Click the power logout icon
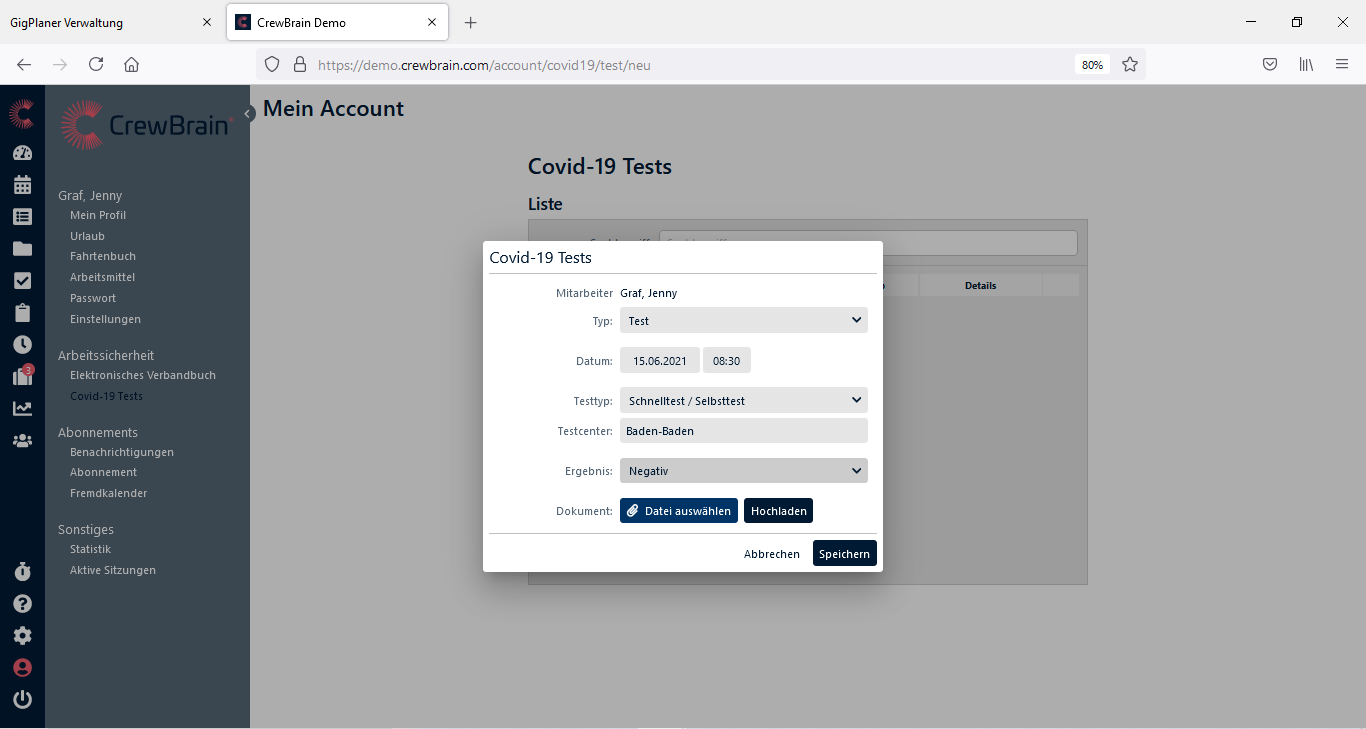The image size is (1366, 729). [22, 700]
